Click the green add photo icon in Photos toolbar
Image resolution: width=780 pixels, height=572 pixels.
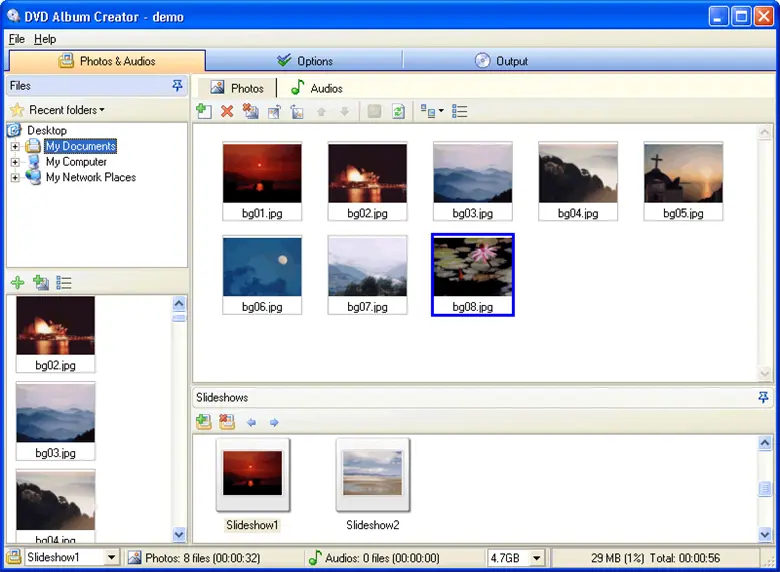[204, 112]
